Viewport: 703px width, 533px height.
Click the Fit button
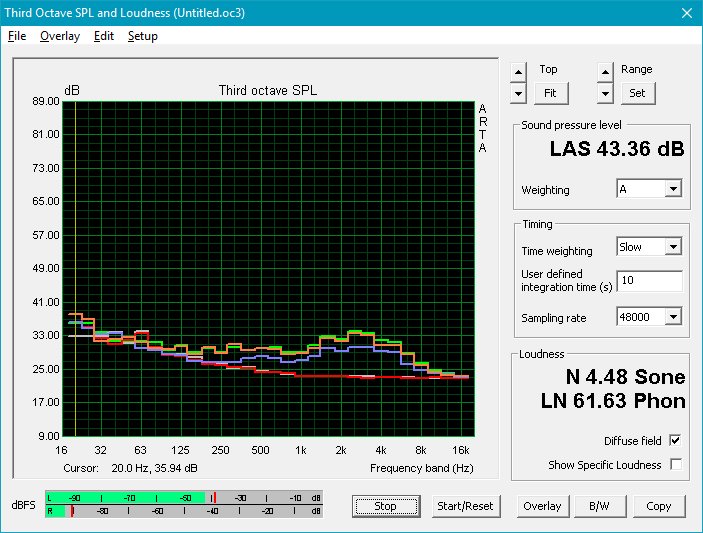click(x=551, y=93)
